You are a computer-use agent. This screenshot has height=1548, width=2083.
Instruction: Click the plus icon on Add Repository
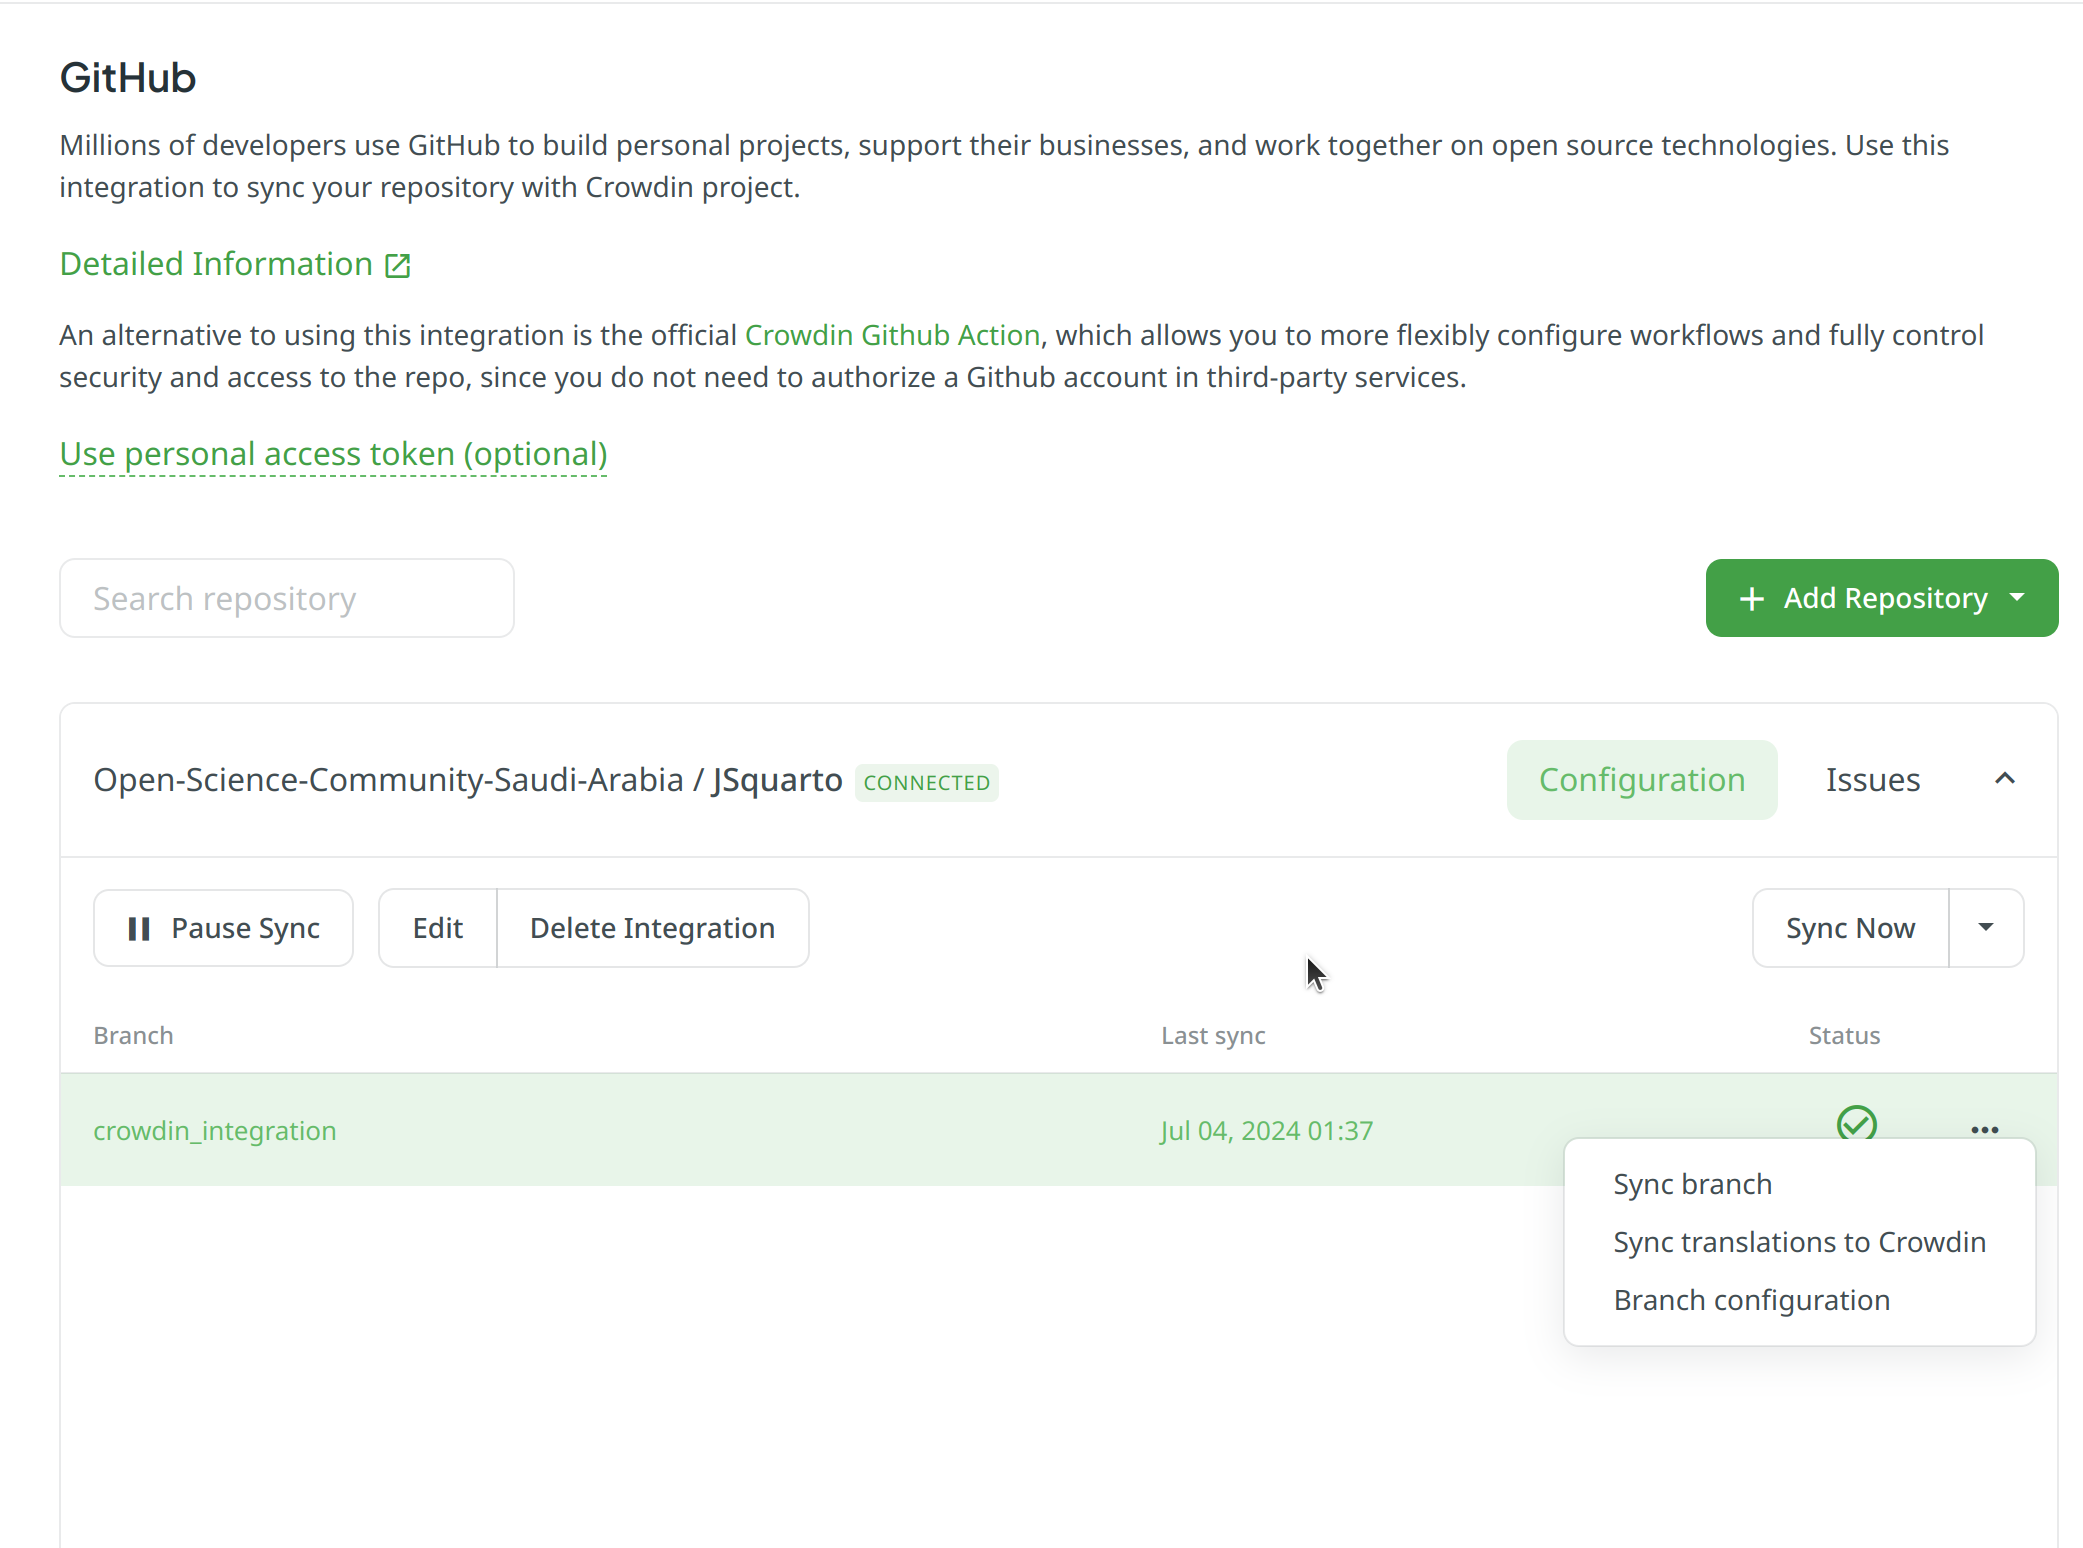[x=1751, y=598]
